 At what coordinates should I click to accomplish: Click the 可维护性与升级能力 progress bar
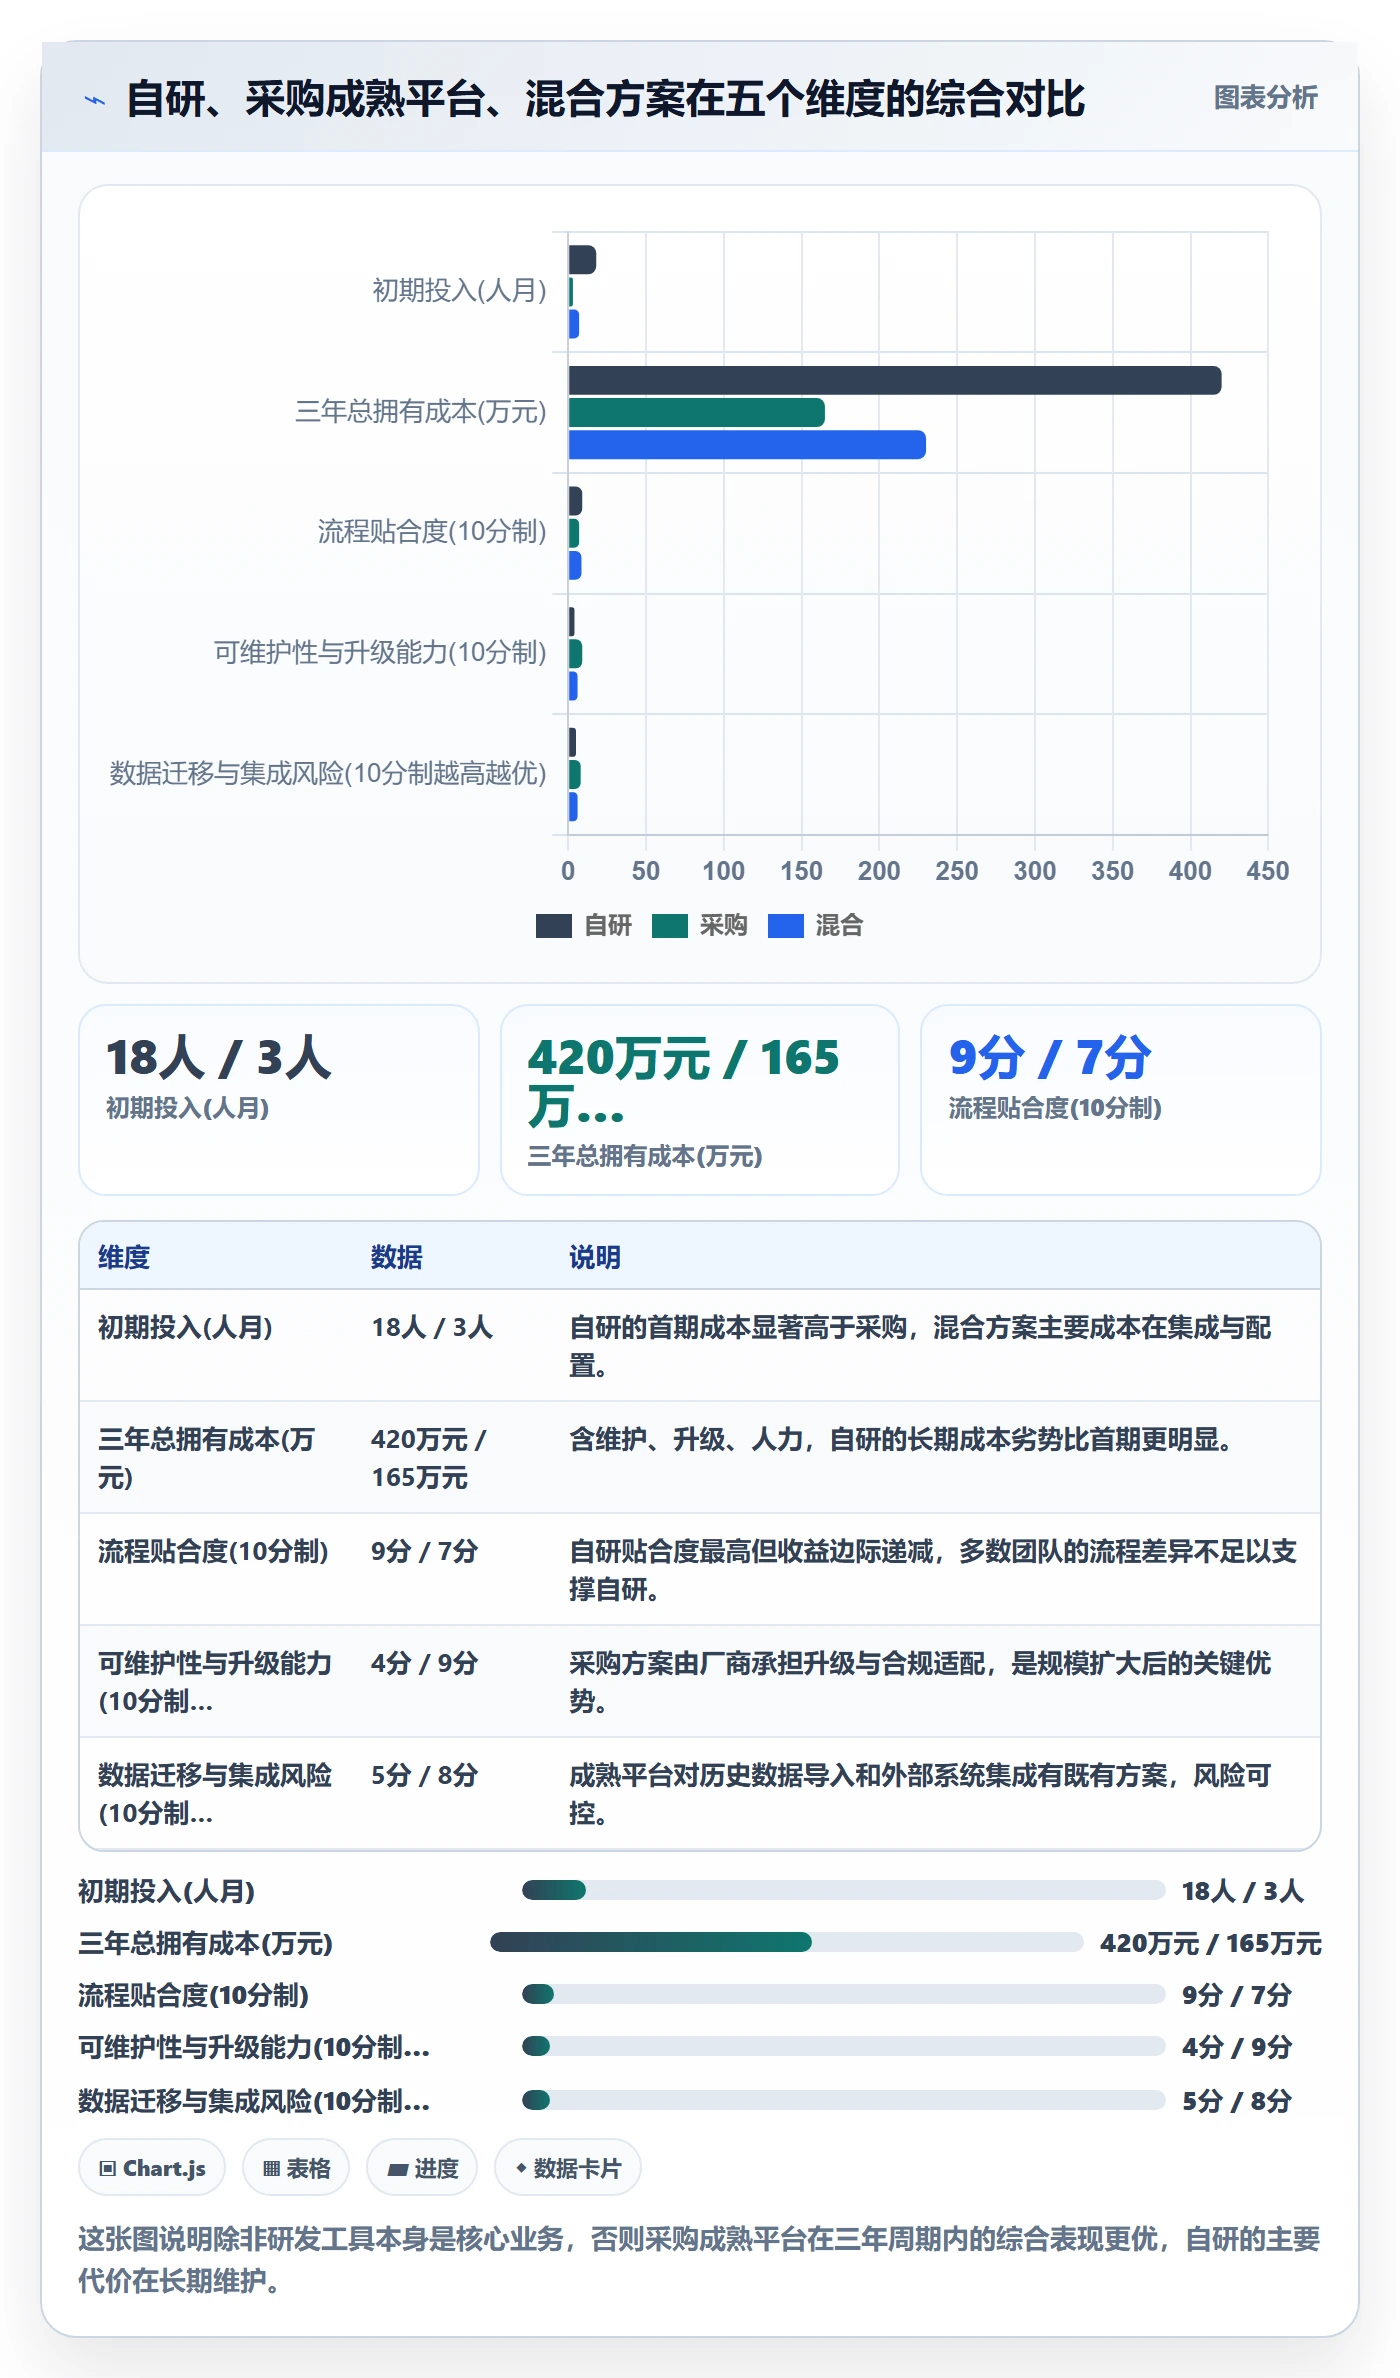[844, 2046]
